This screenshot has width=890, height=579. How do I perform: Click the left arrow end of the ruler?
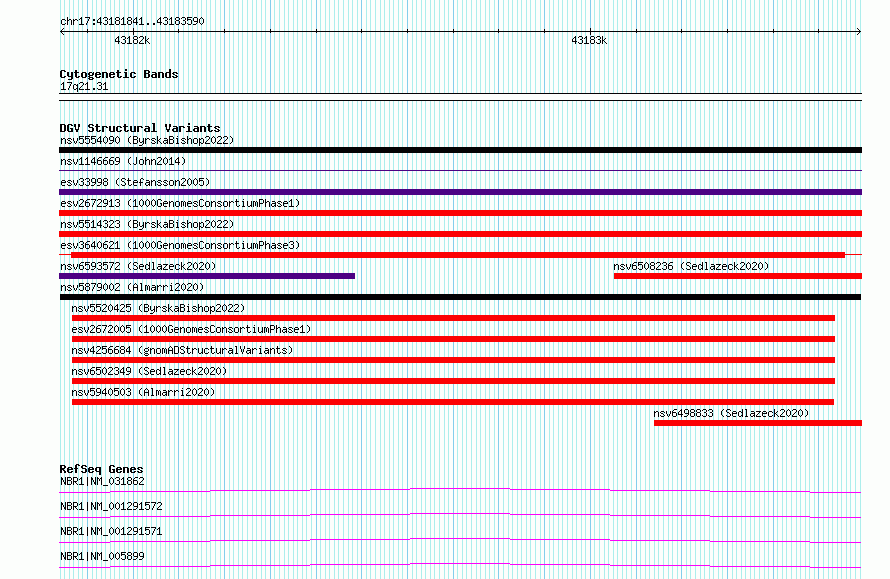click(62, 32)
